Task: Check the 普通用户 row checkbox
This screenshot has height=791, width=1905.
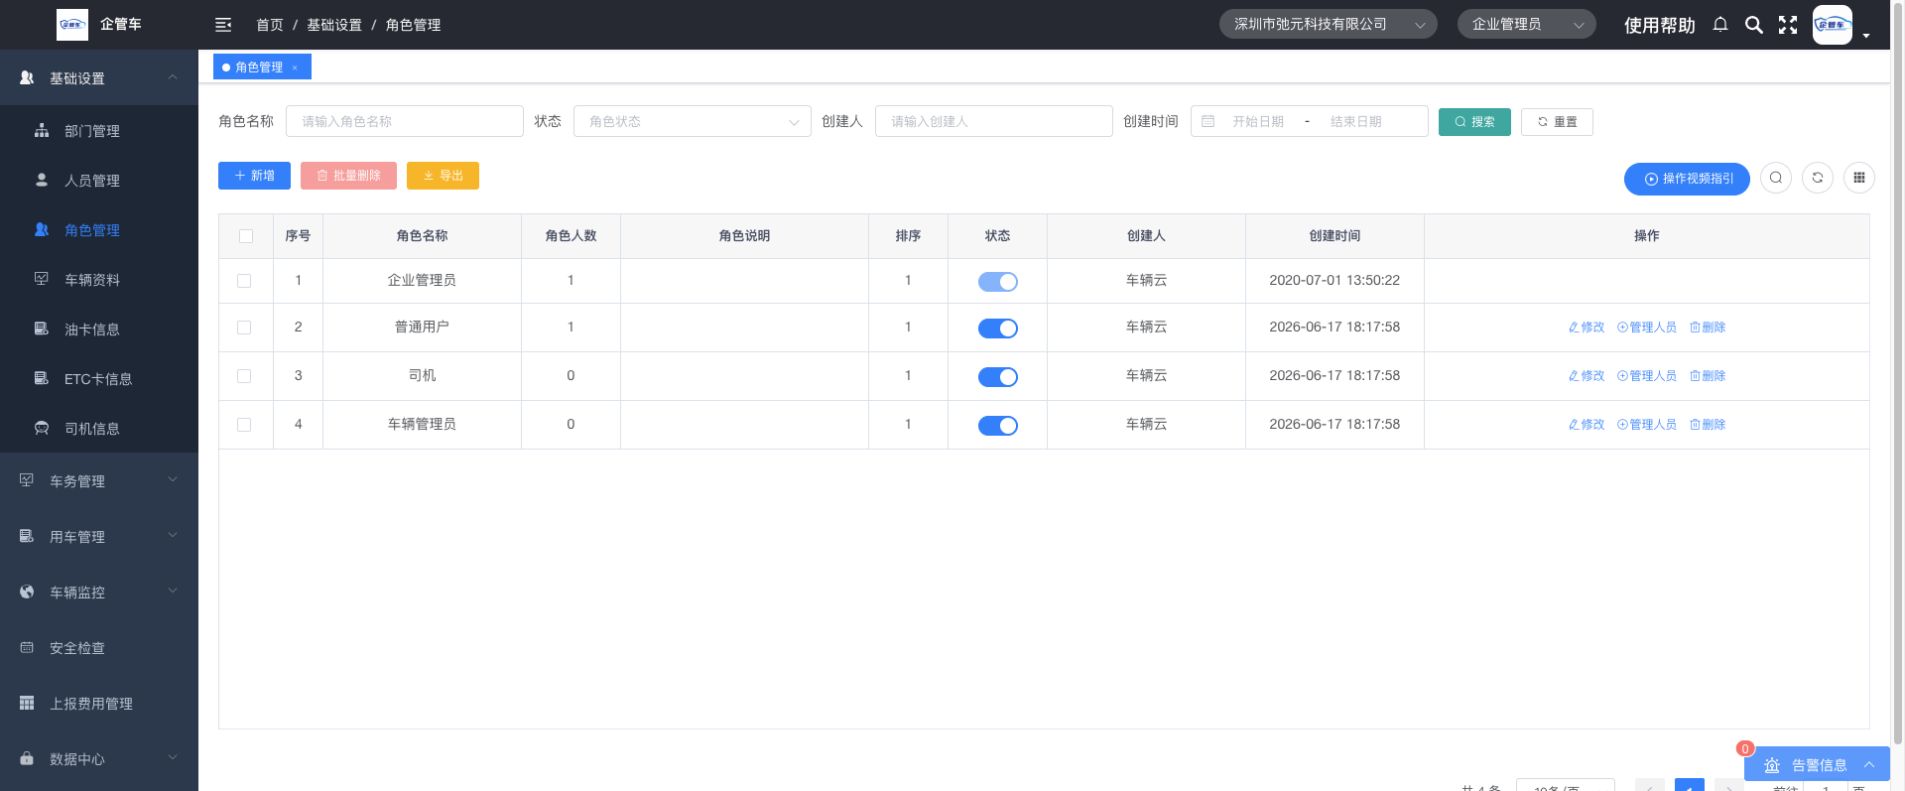Action: tap(244, 327)
